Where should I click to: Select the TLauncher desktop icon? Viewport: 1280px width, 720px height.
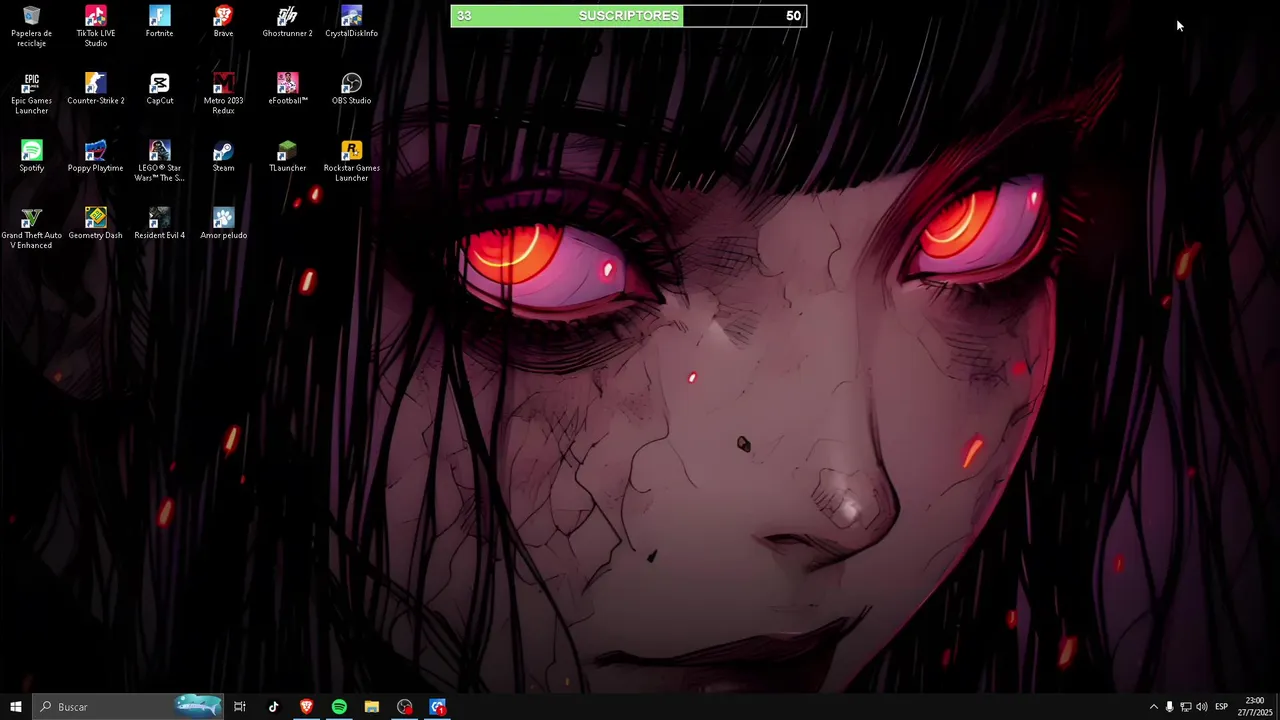[x=287, y=155]
